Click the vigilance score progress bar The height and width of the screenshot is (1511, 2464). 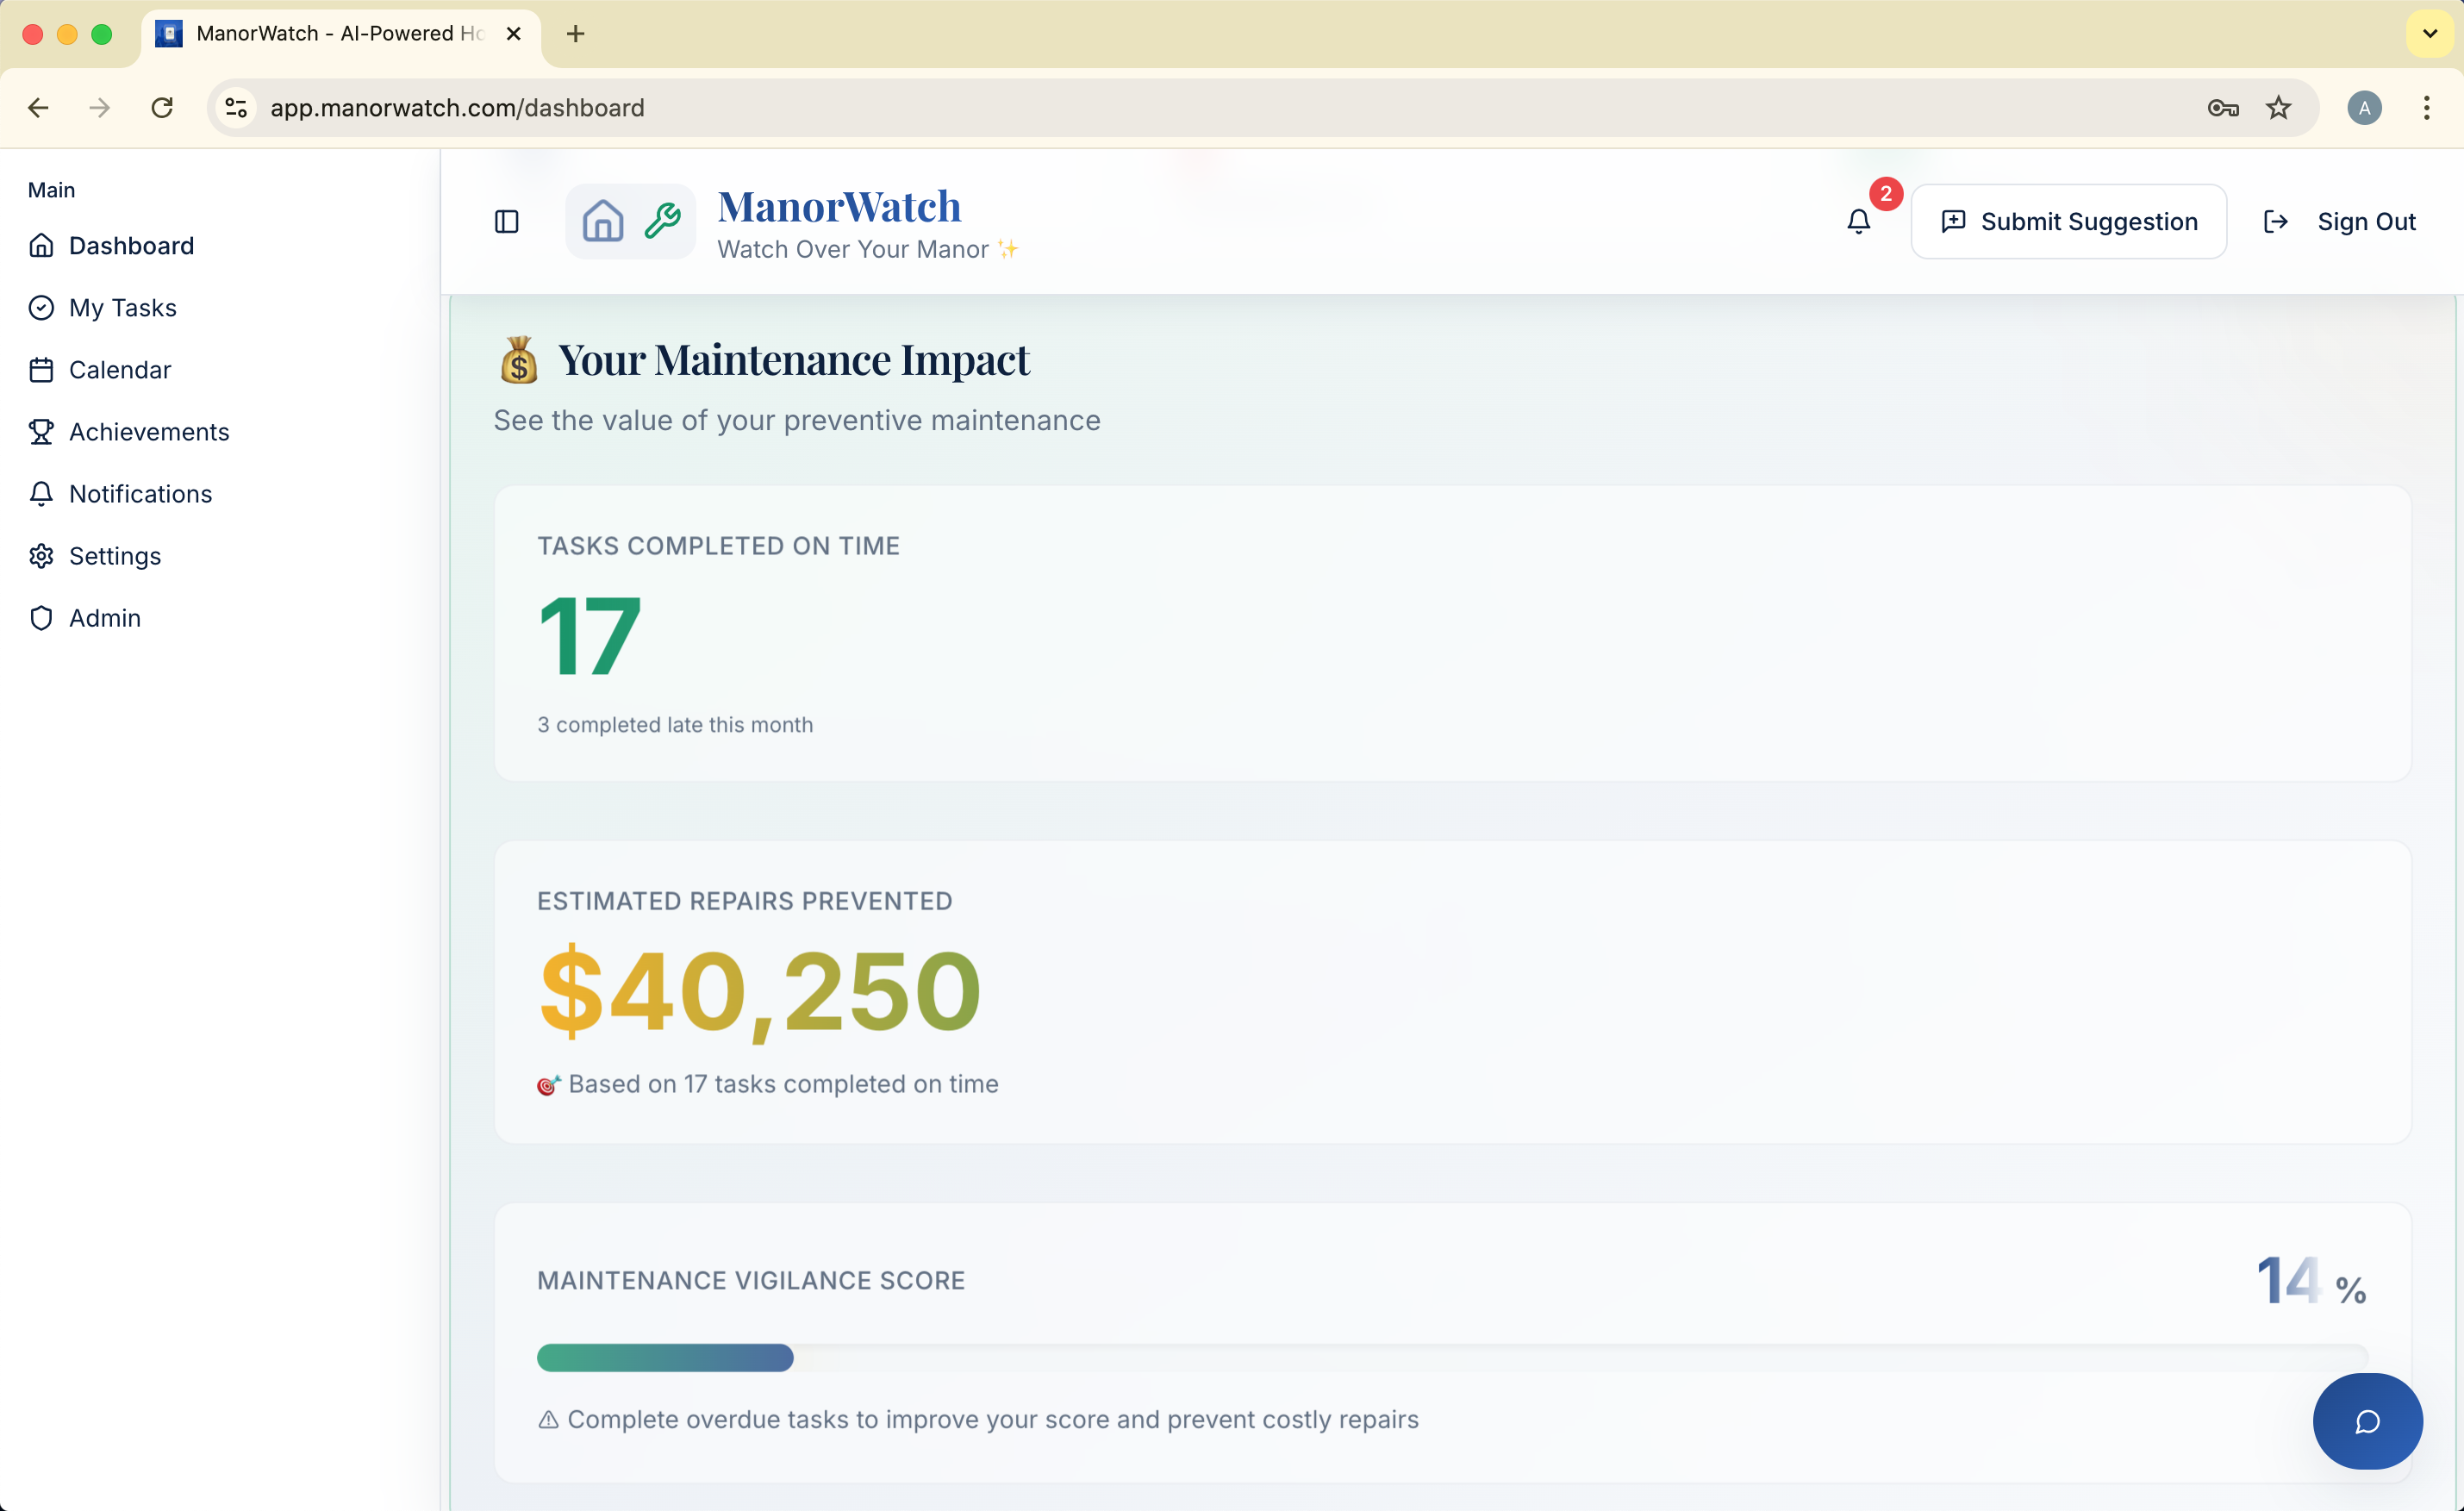point(1452,1357)
